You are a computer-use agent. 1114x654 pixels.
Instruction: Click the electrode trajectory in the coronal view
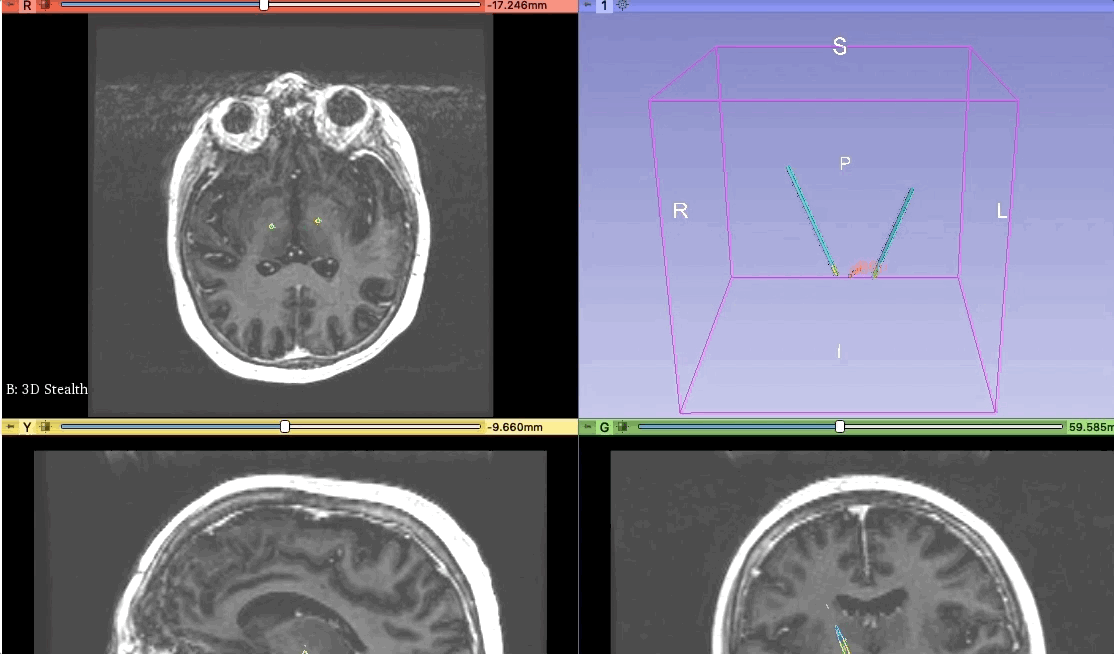[x=840, y=637]
